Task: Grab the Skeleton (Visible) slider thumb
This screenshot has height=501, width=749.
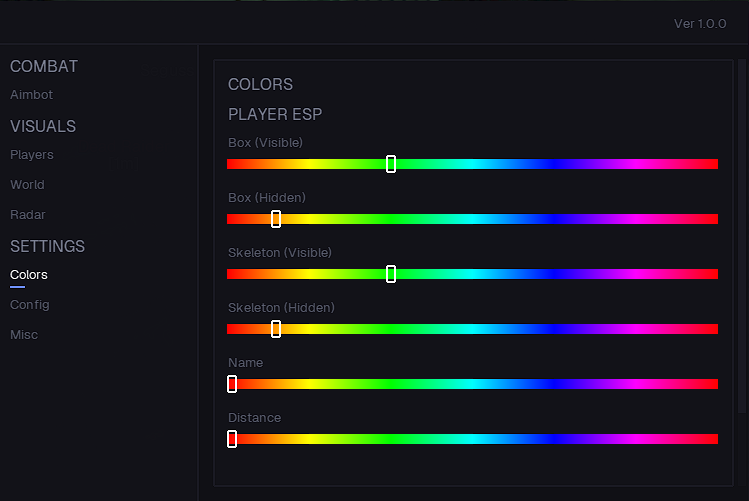Action: click(391, 274)
